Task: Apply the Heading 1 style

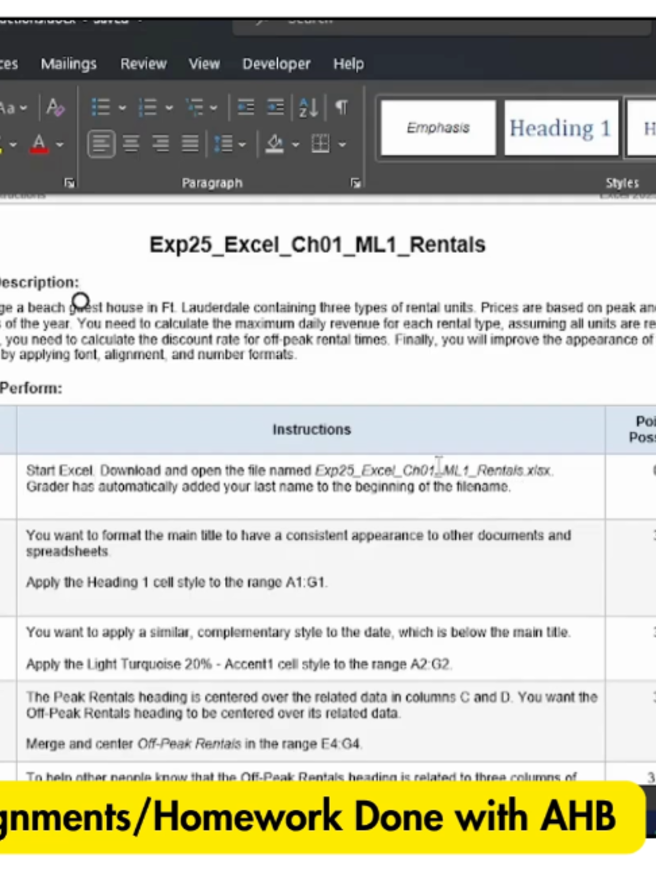Action: [x=561, y=128]
